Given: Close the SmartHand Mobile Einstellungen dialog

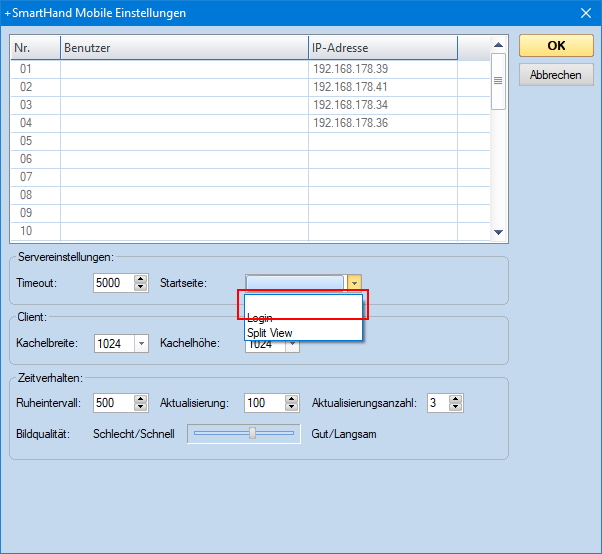Looking at the screenshot, I should [586, 13].
